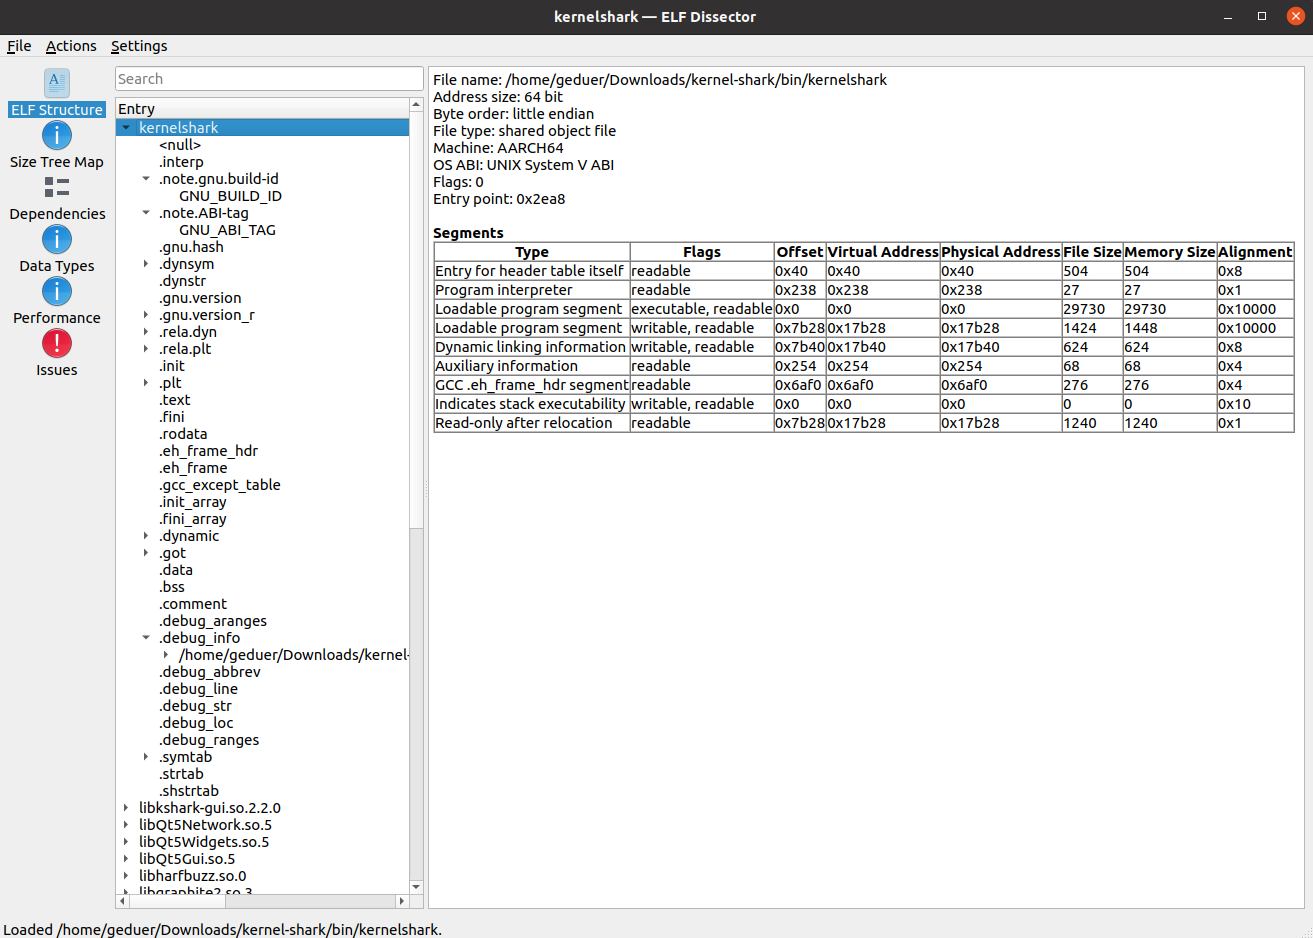Minimize the ELF Dissector window
The width and height of the screenshot is (1313, 938).
pos(1228,17)
